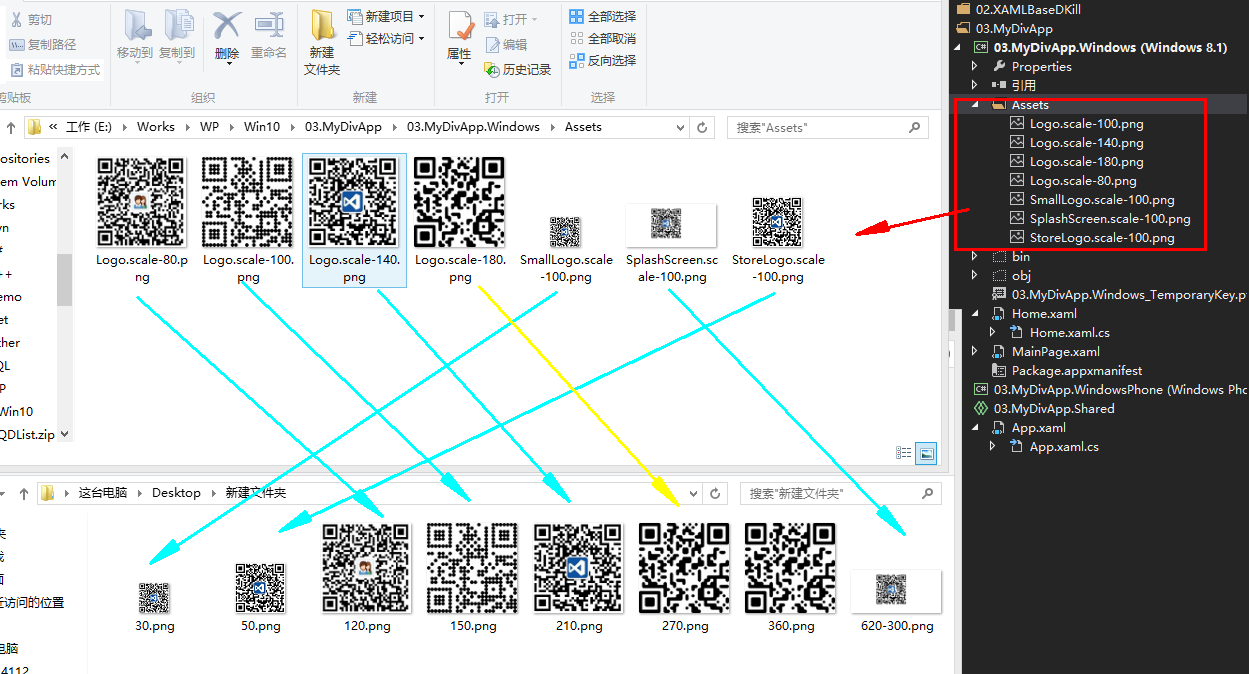Expand the Properties node
The width and height of the screenshot is (1249, 674).
point(975,67)
